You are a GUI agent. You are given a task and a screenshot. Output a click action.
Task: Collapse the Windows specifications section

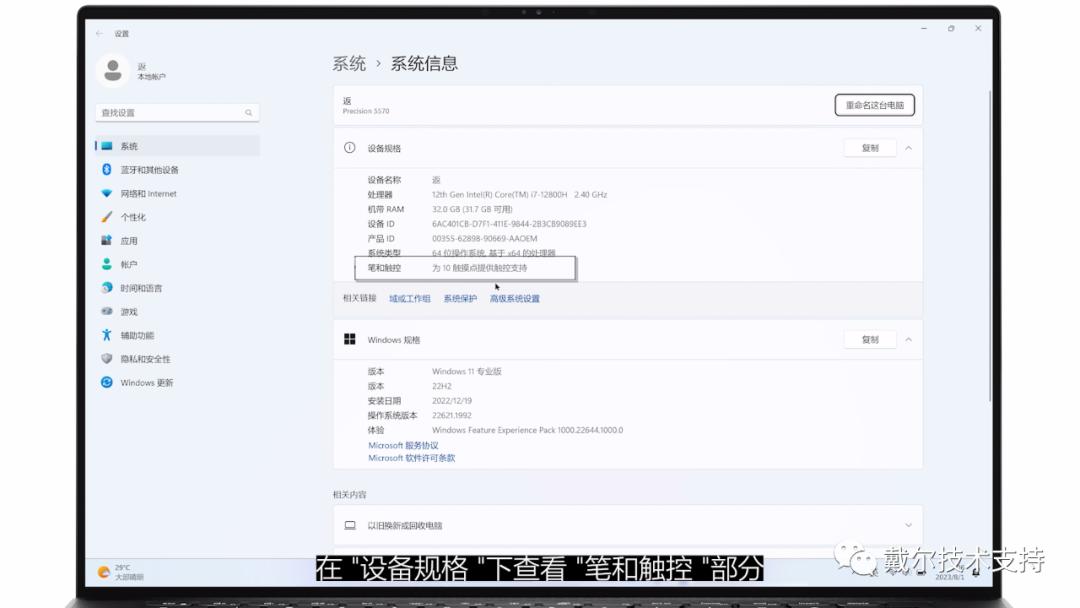coord(906,339)
